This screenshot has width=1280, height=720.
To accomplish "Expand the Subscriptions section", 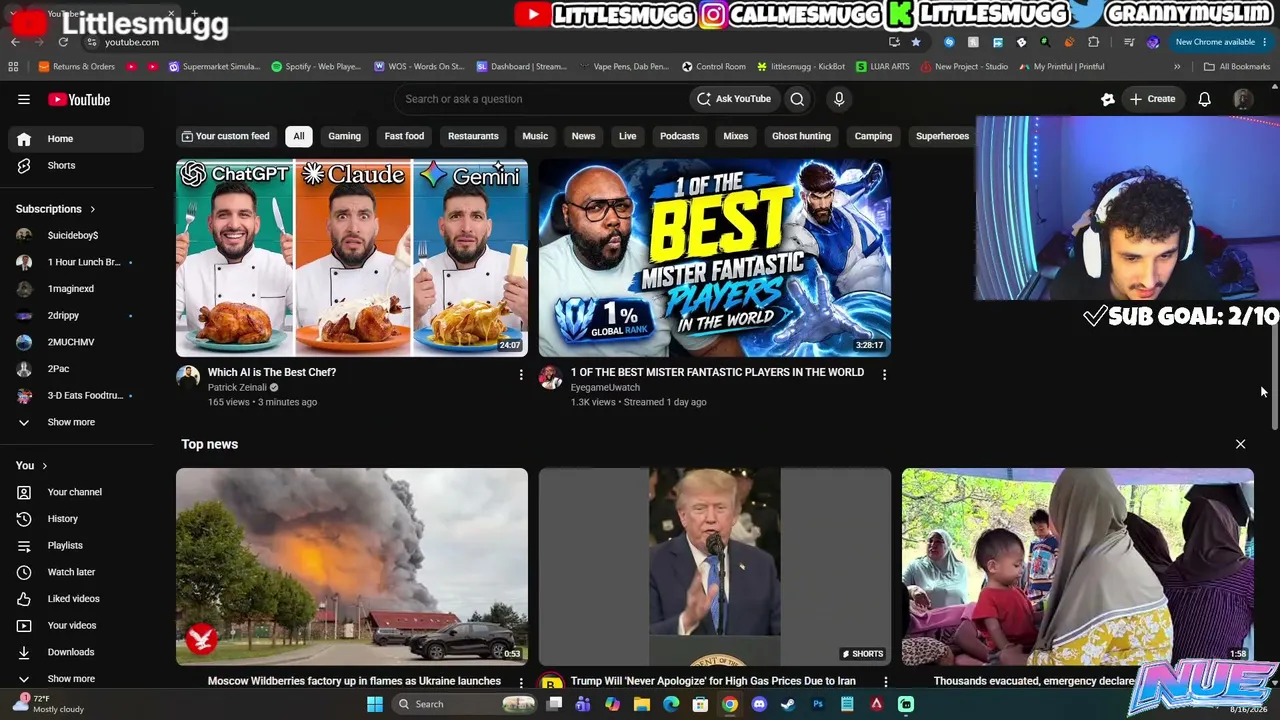I will click(56, 209).
